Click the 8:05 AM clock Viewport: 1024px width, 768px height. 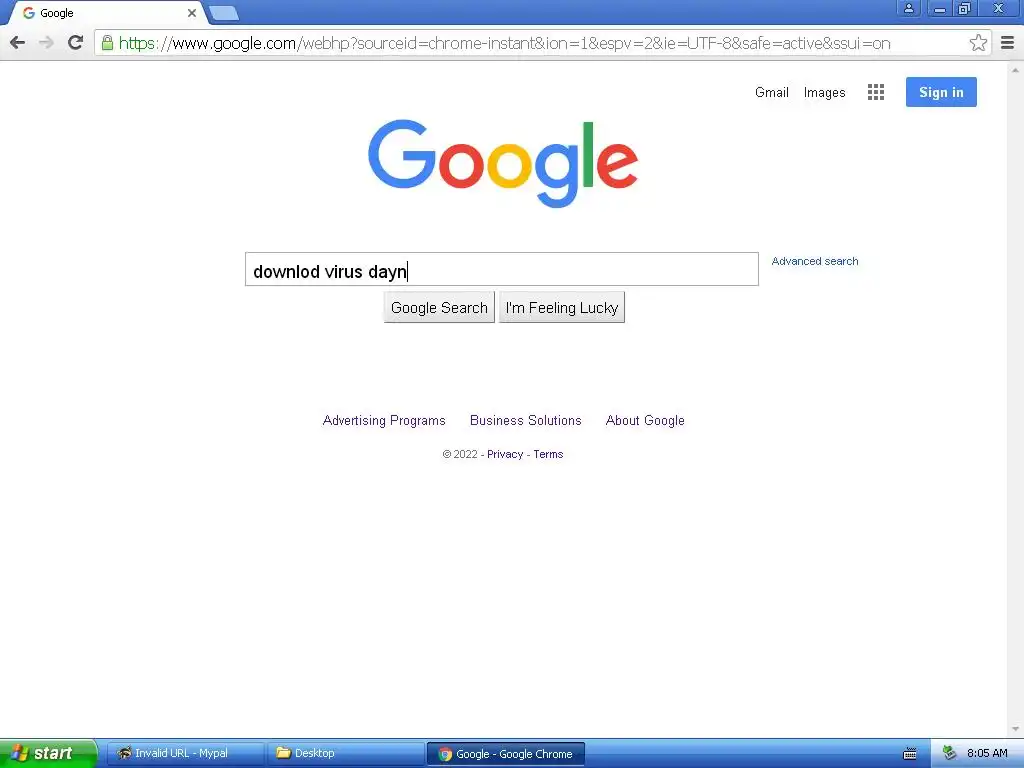tap(987, 753)
